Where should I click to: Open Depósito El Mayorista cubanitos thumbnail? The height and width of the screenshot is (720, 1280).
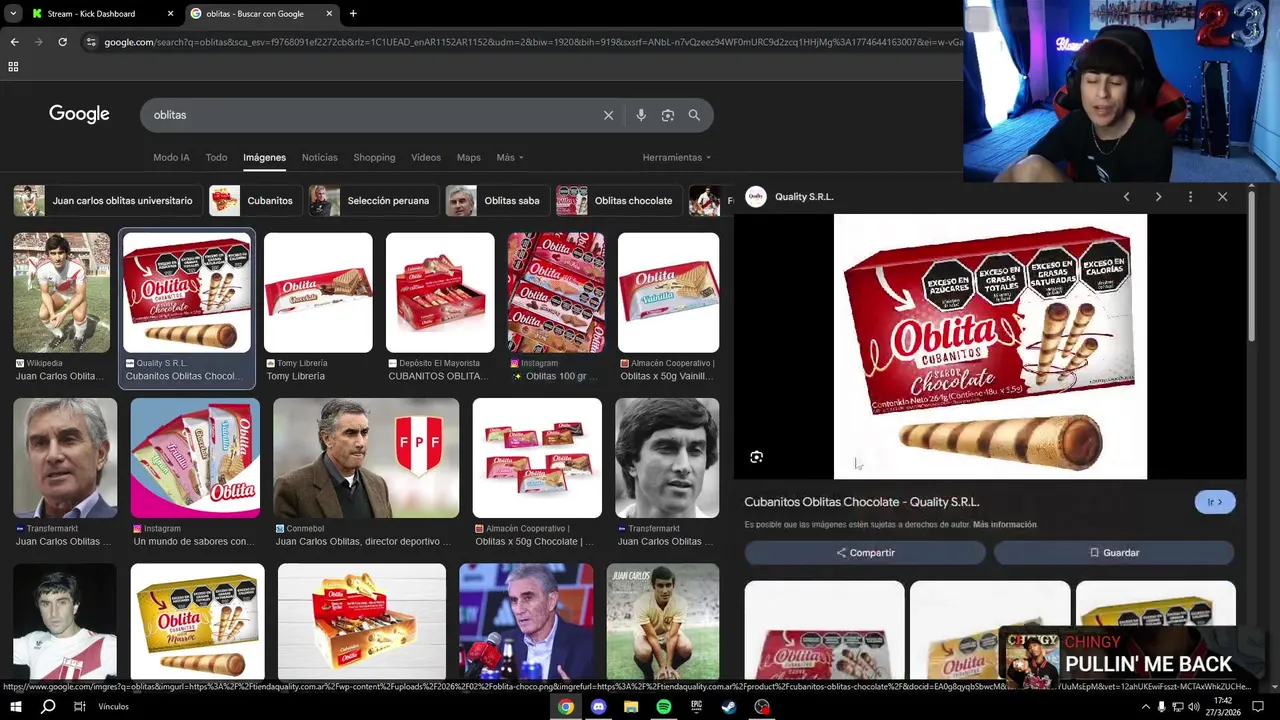440,293
